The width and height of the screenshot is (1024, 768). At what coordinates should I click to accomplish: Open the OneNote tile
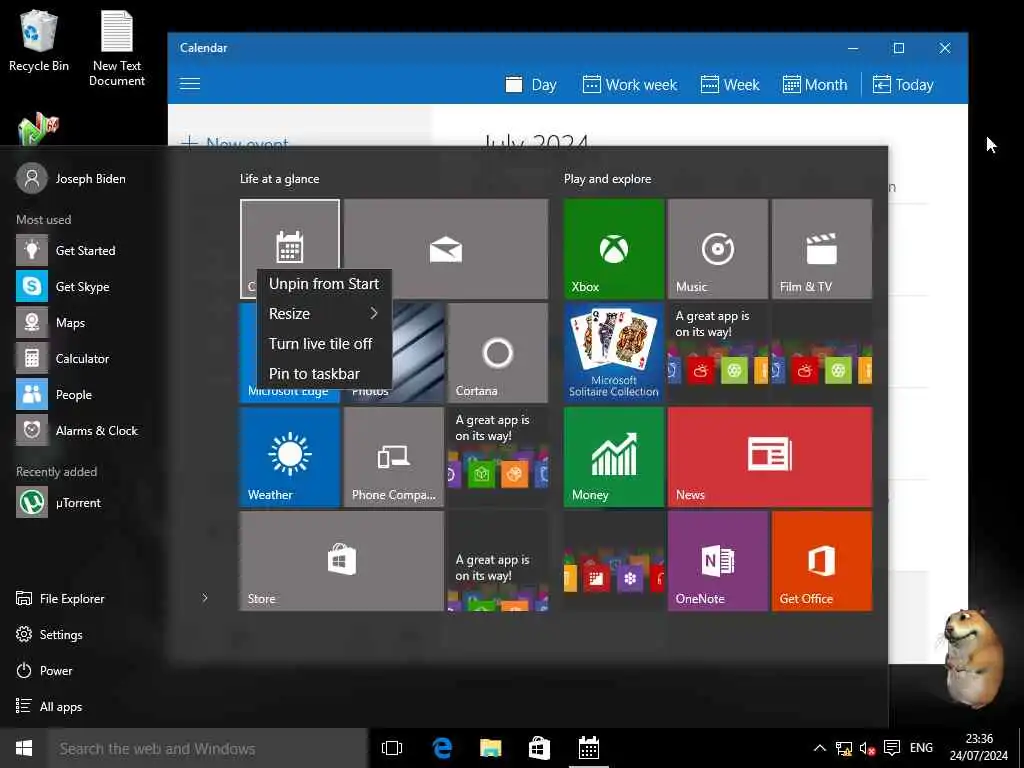click(718, 561)
